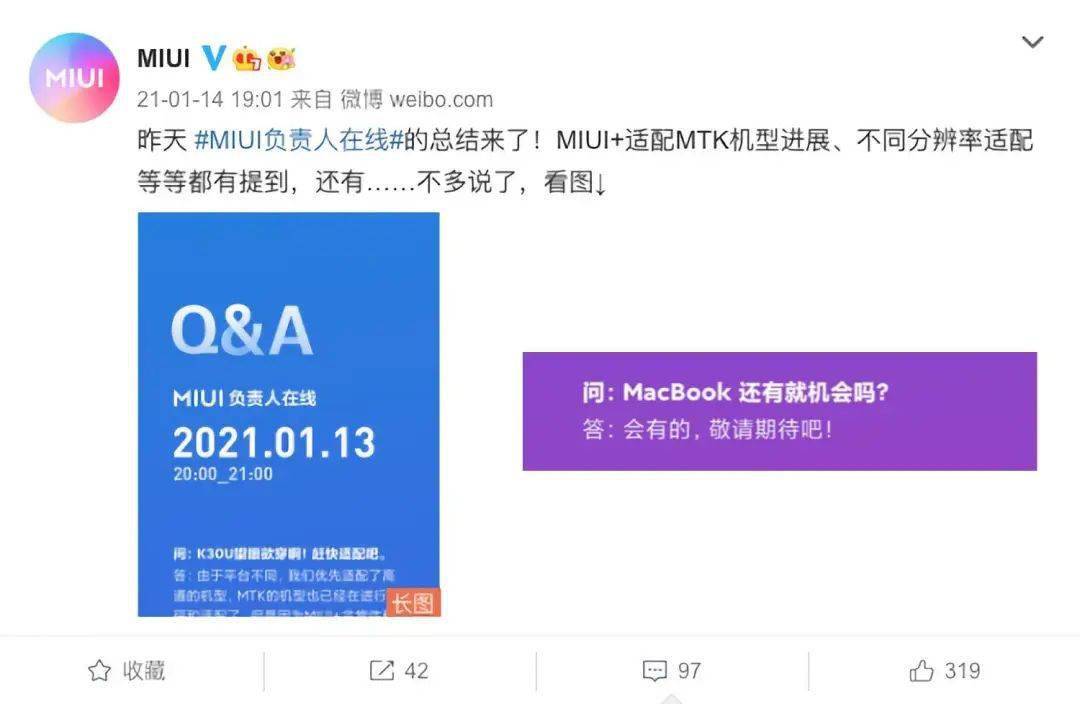Open the MIUI username link
Image resolution: width=1080 pixels, height=704 pixels.
(164, 59)
